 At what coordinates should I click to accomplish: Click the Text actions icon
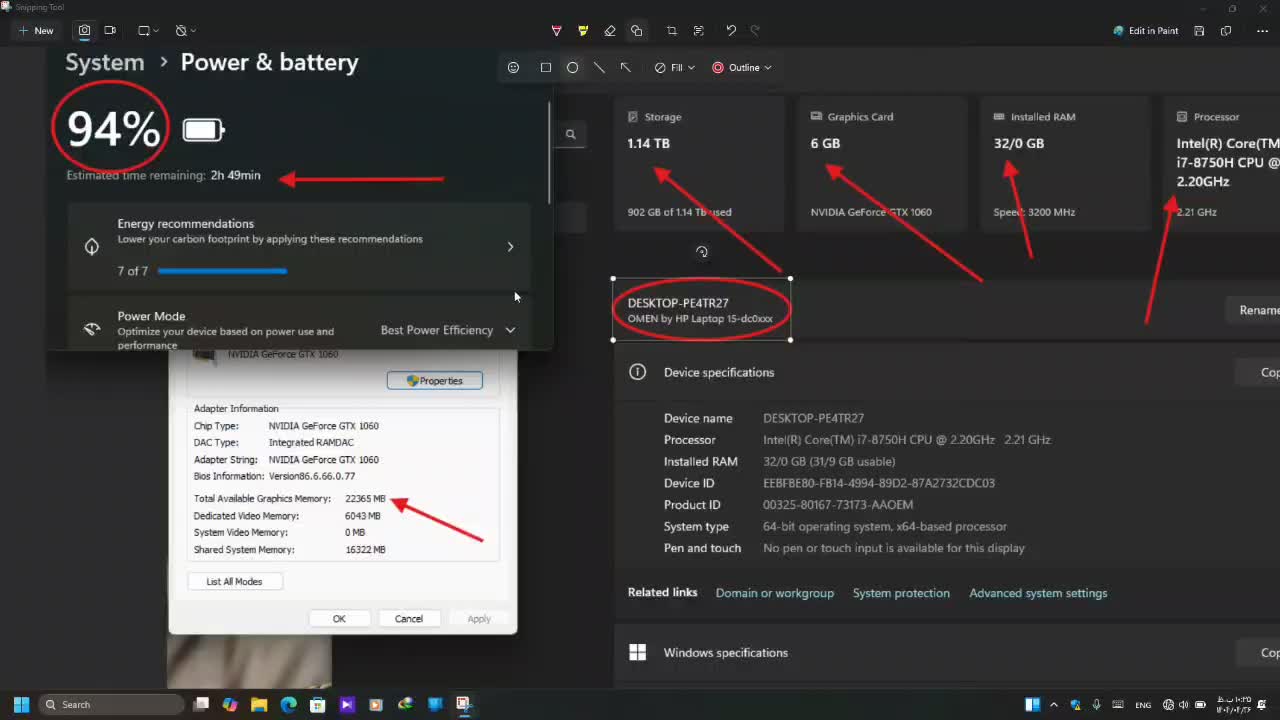(698, 31)
